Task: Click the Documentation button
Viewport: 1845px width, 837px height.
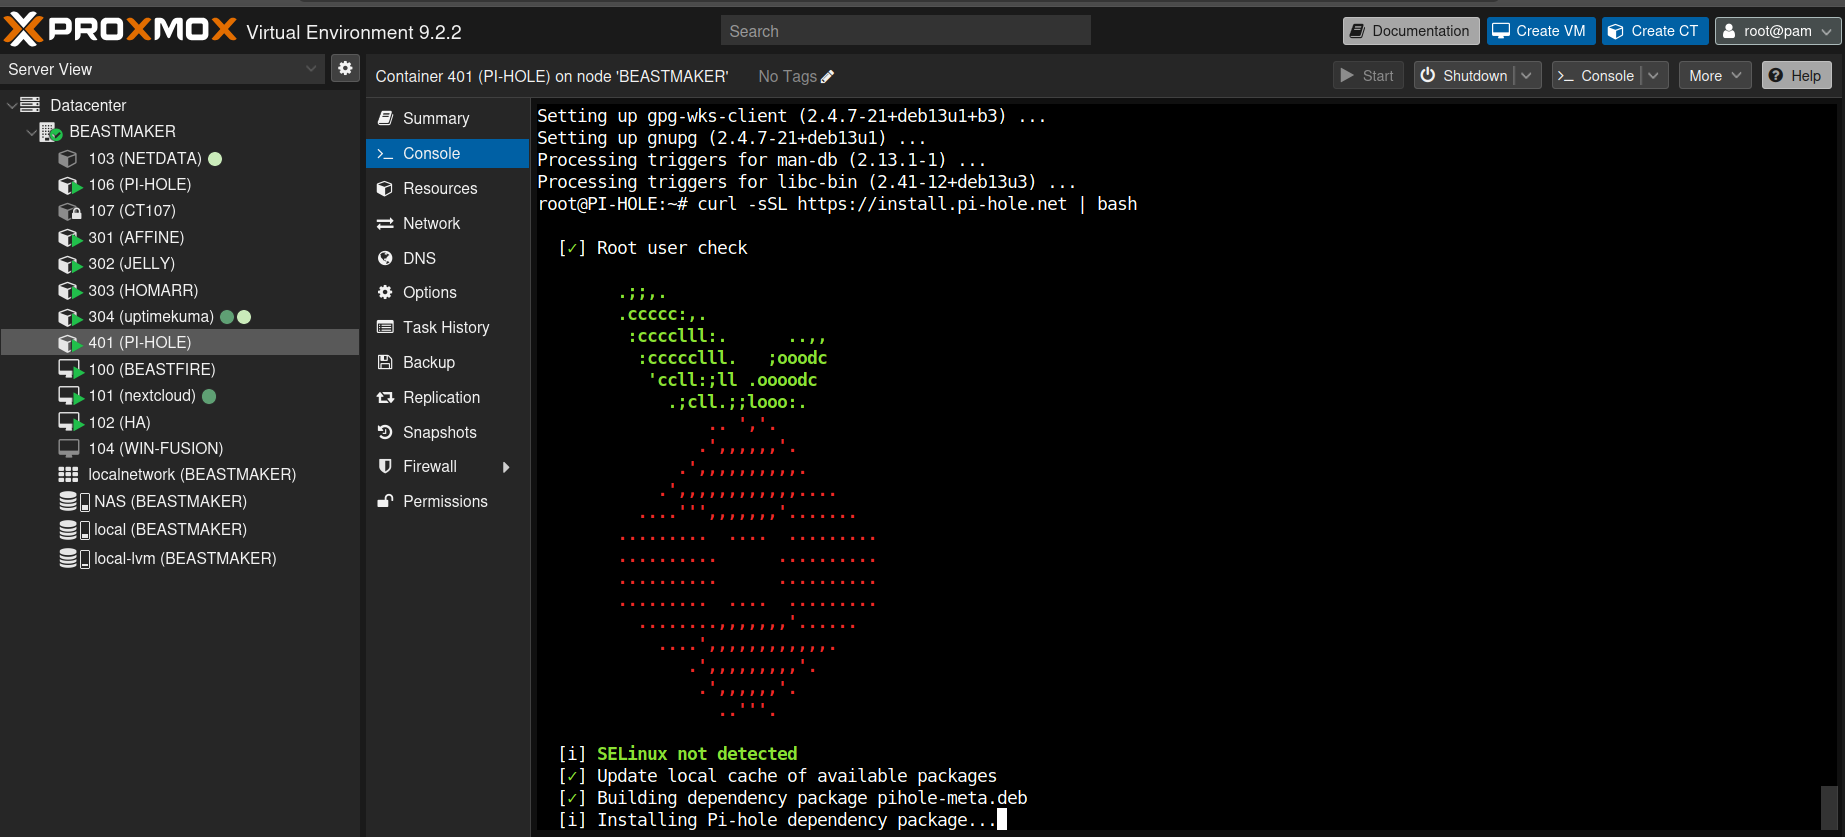Action: click(1411, 31)
